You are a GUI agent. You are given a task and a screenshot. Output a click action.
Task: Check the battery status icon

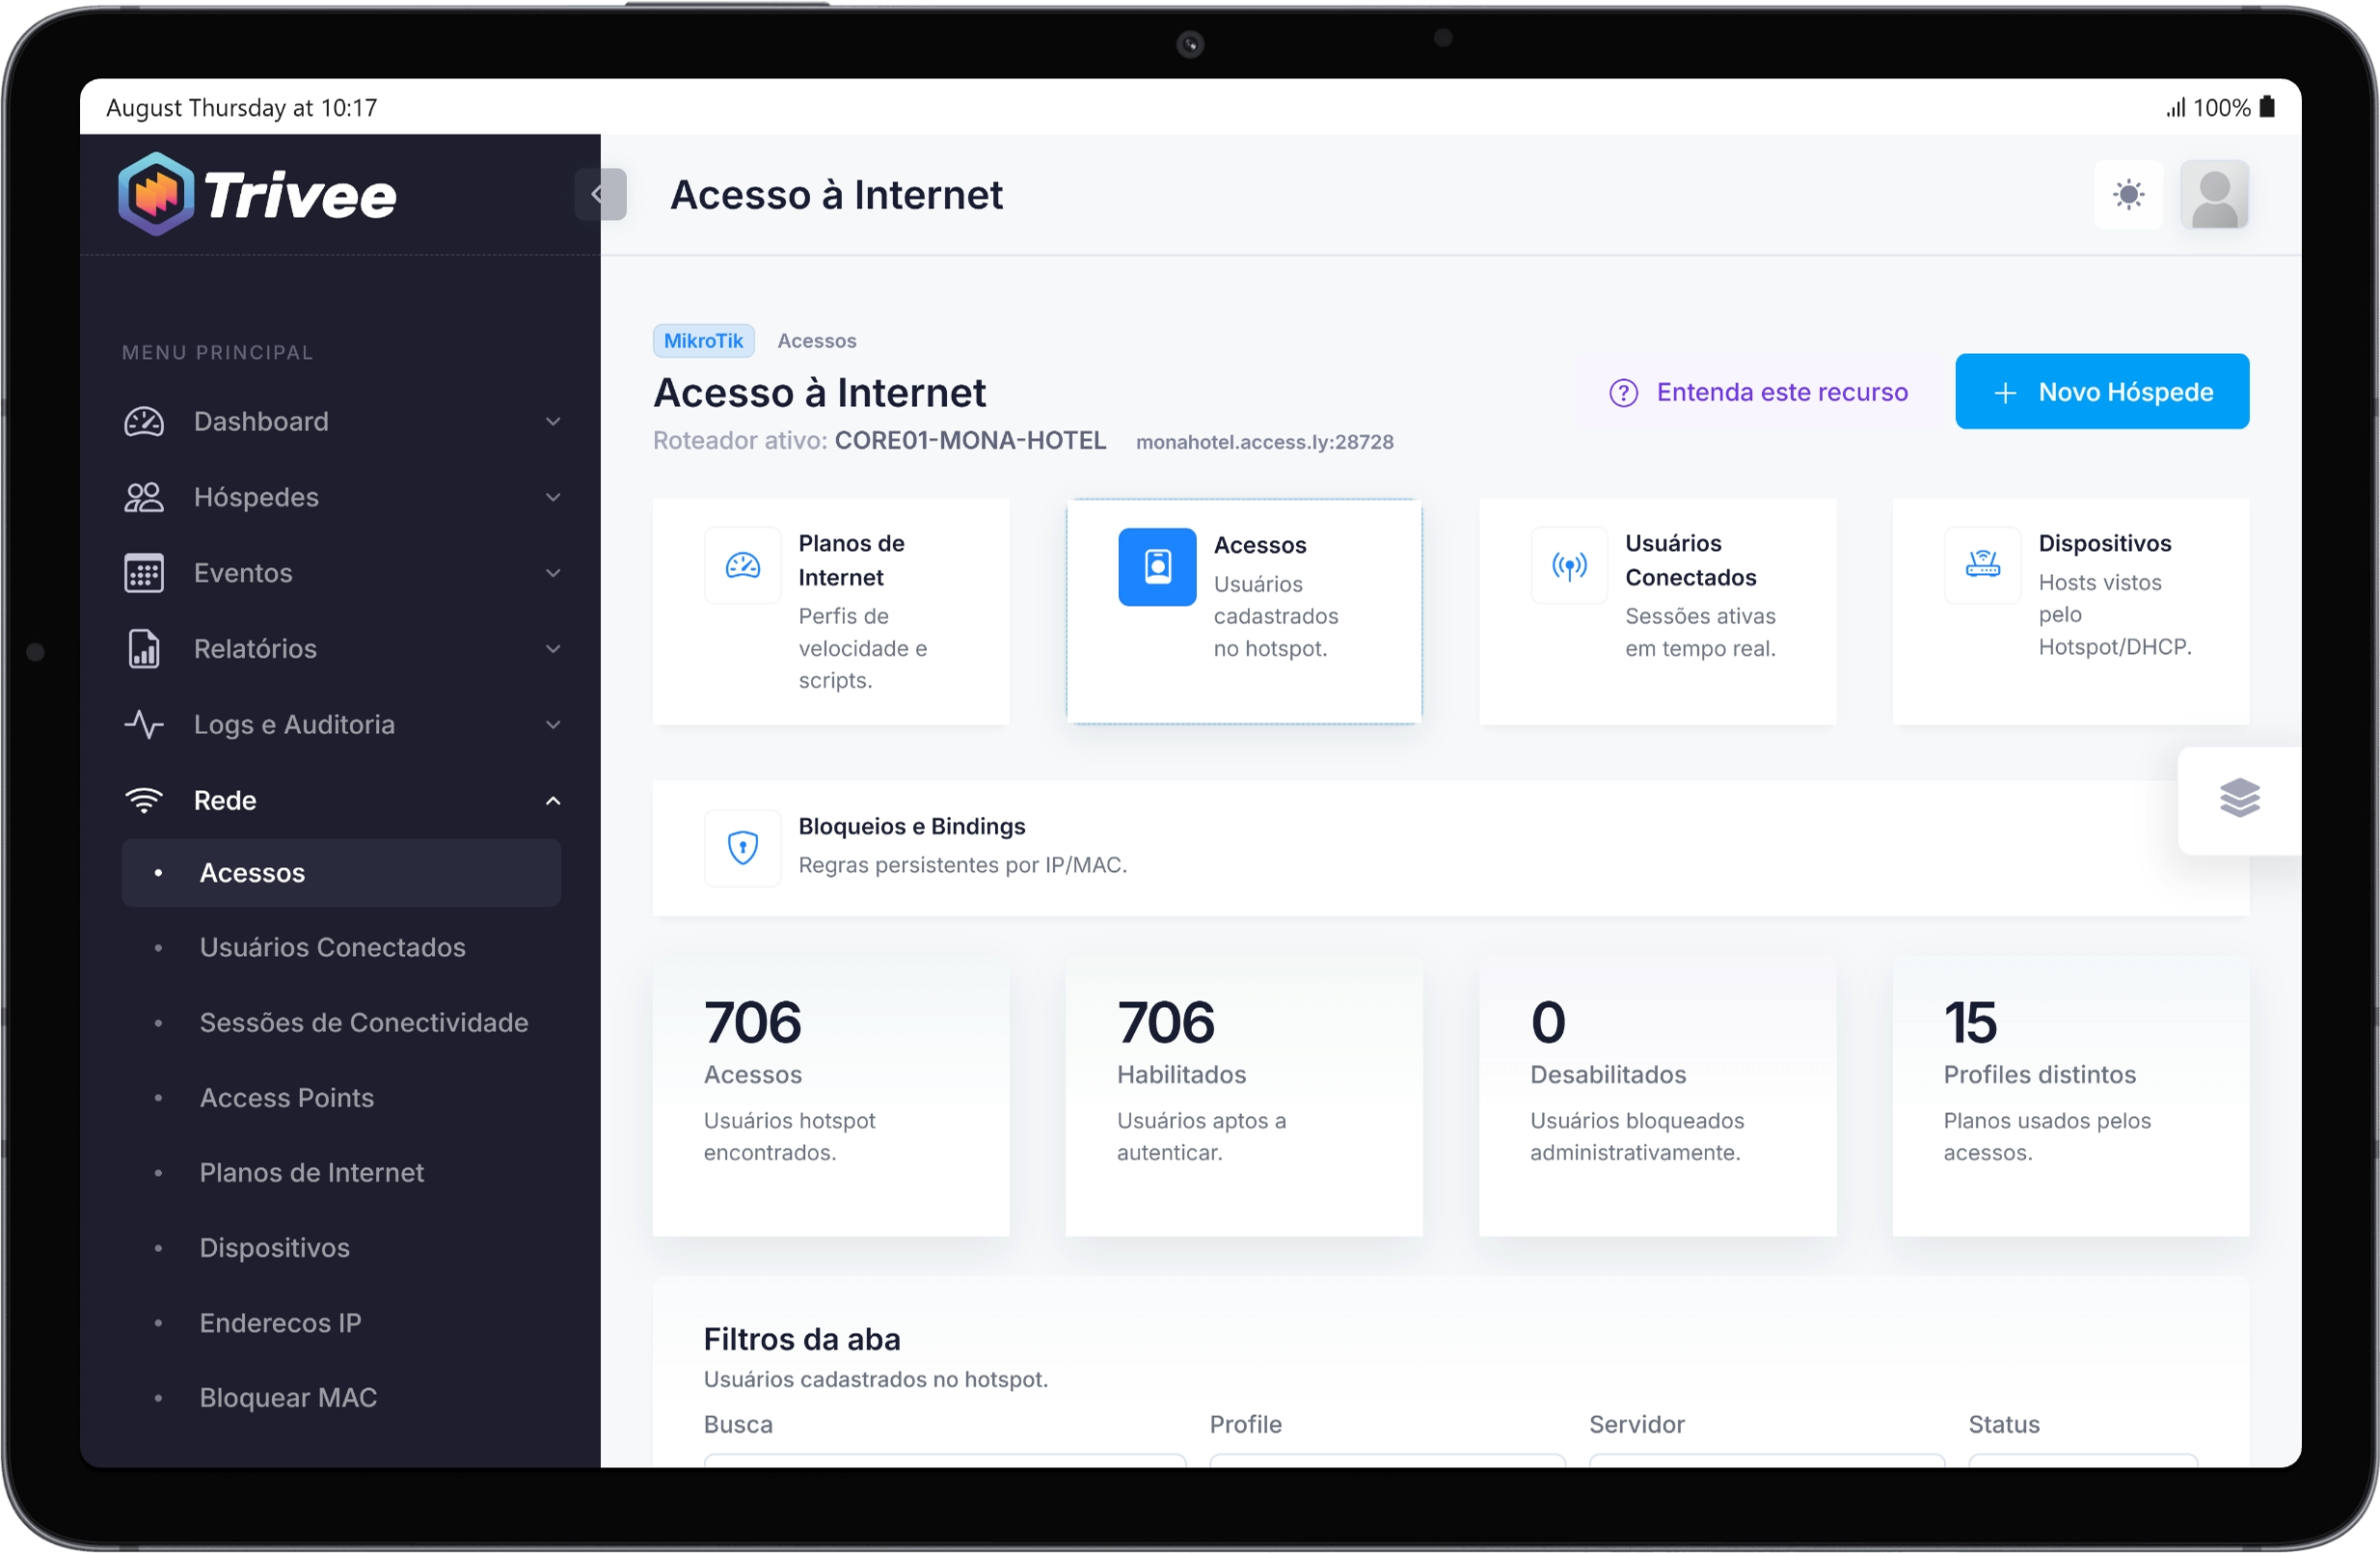2268,107
